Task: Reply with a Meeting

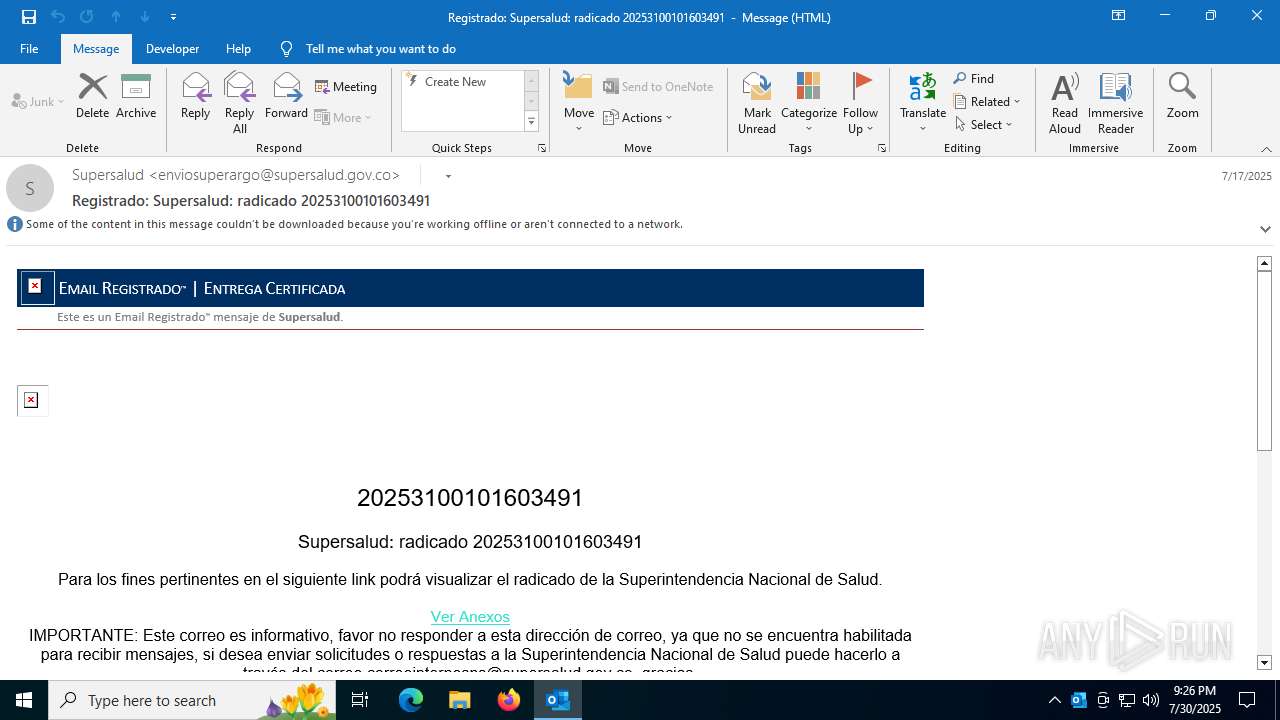Action: click(x=346, y=87)
